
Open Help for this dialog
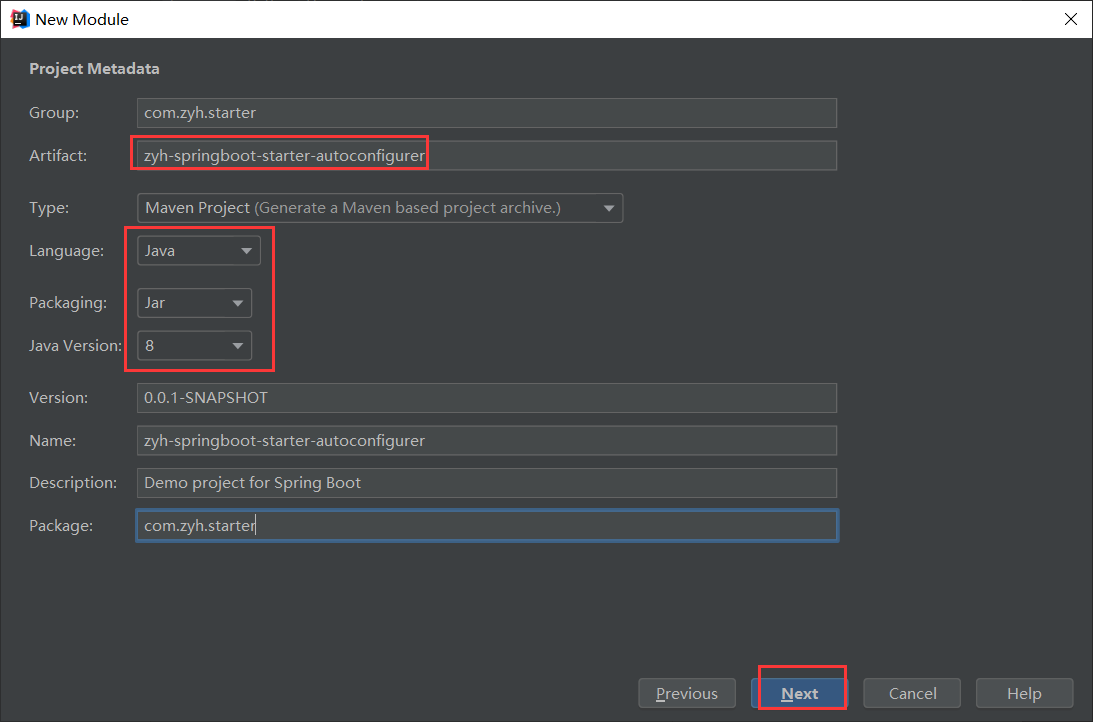click(x=1024, y=694)
